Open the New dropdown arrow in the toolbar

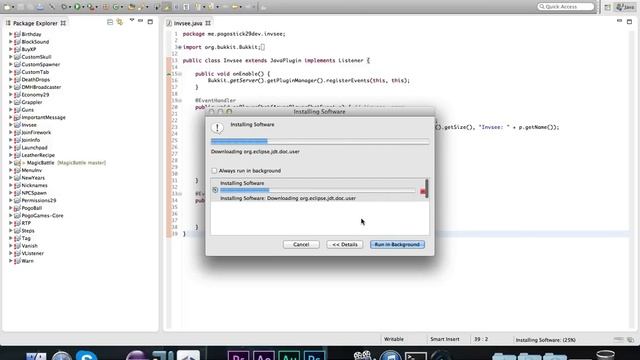(13, 7)
